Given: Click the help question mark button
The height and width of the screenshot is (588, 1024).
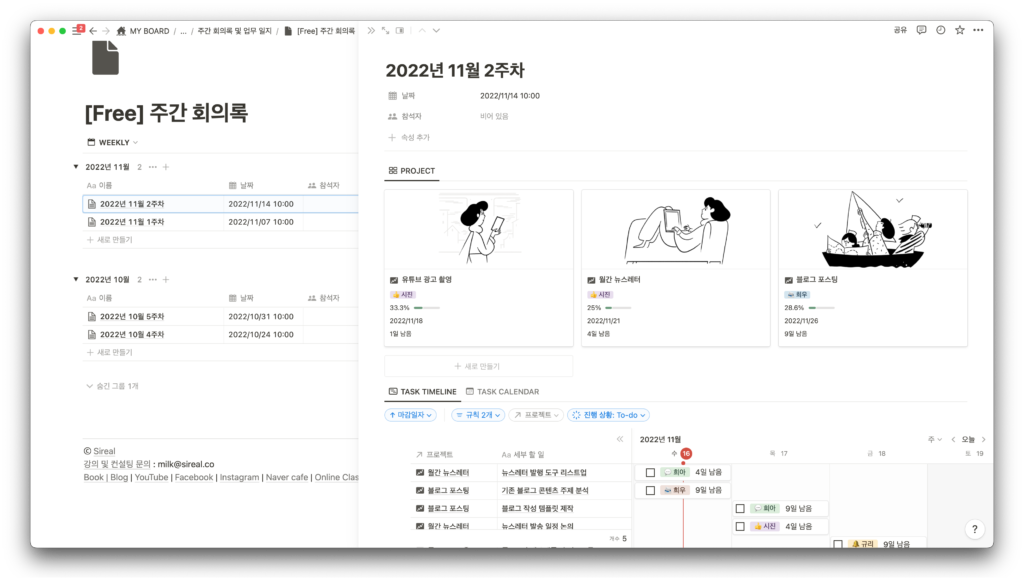Looking at the screenshot, I should 974,530.
